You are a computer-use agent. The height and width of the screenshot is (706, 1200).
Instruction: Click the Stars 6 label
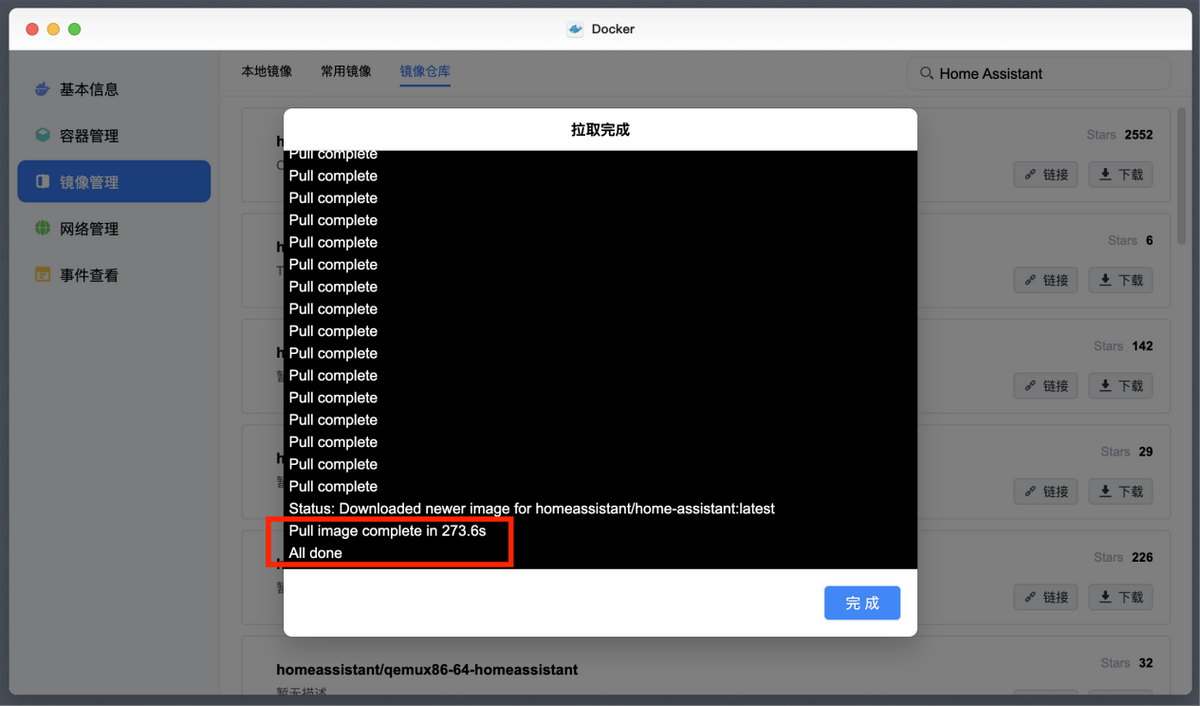tap(1130, 240)
